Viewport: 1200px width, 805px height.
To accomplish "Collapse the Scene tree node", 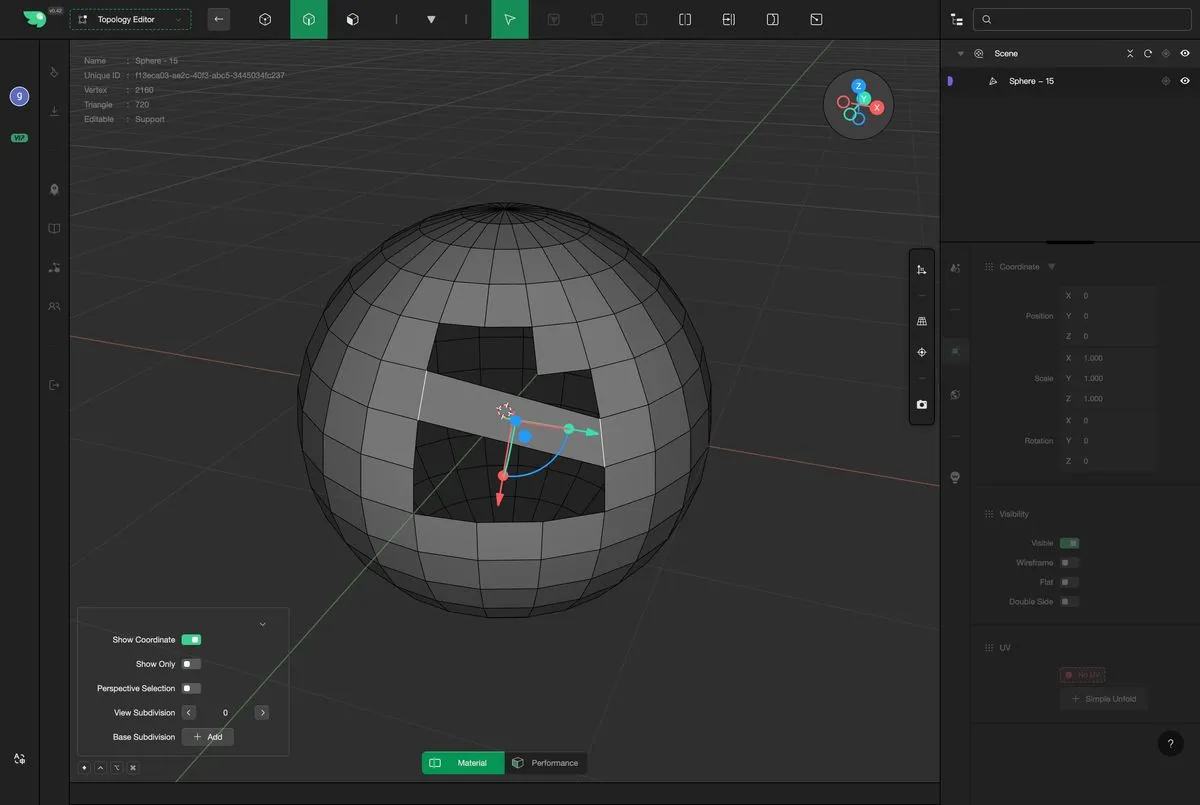I will pyautogui.click(x=961, y=54).
